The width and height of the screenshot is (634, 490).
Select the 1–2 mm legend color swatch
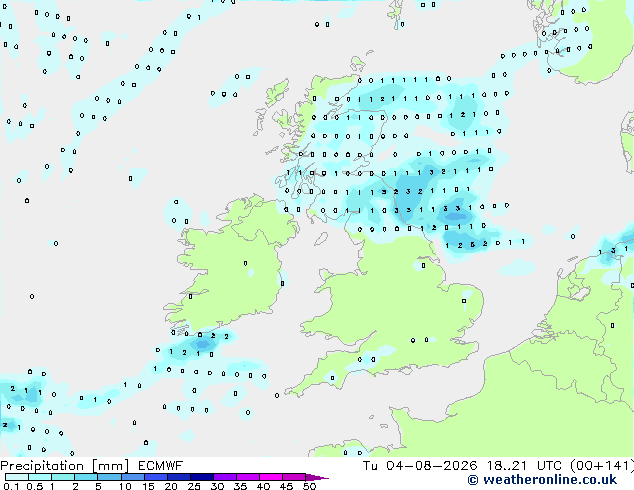[x=63, y=477]
